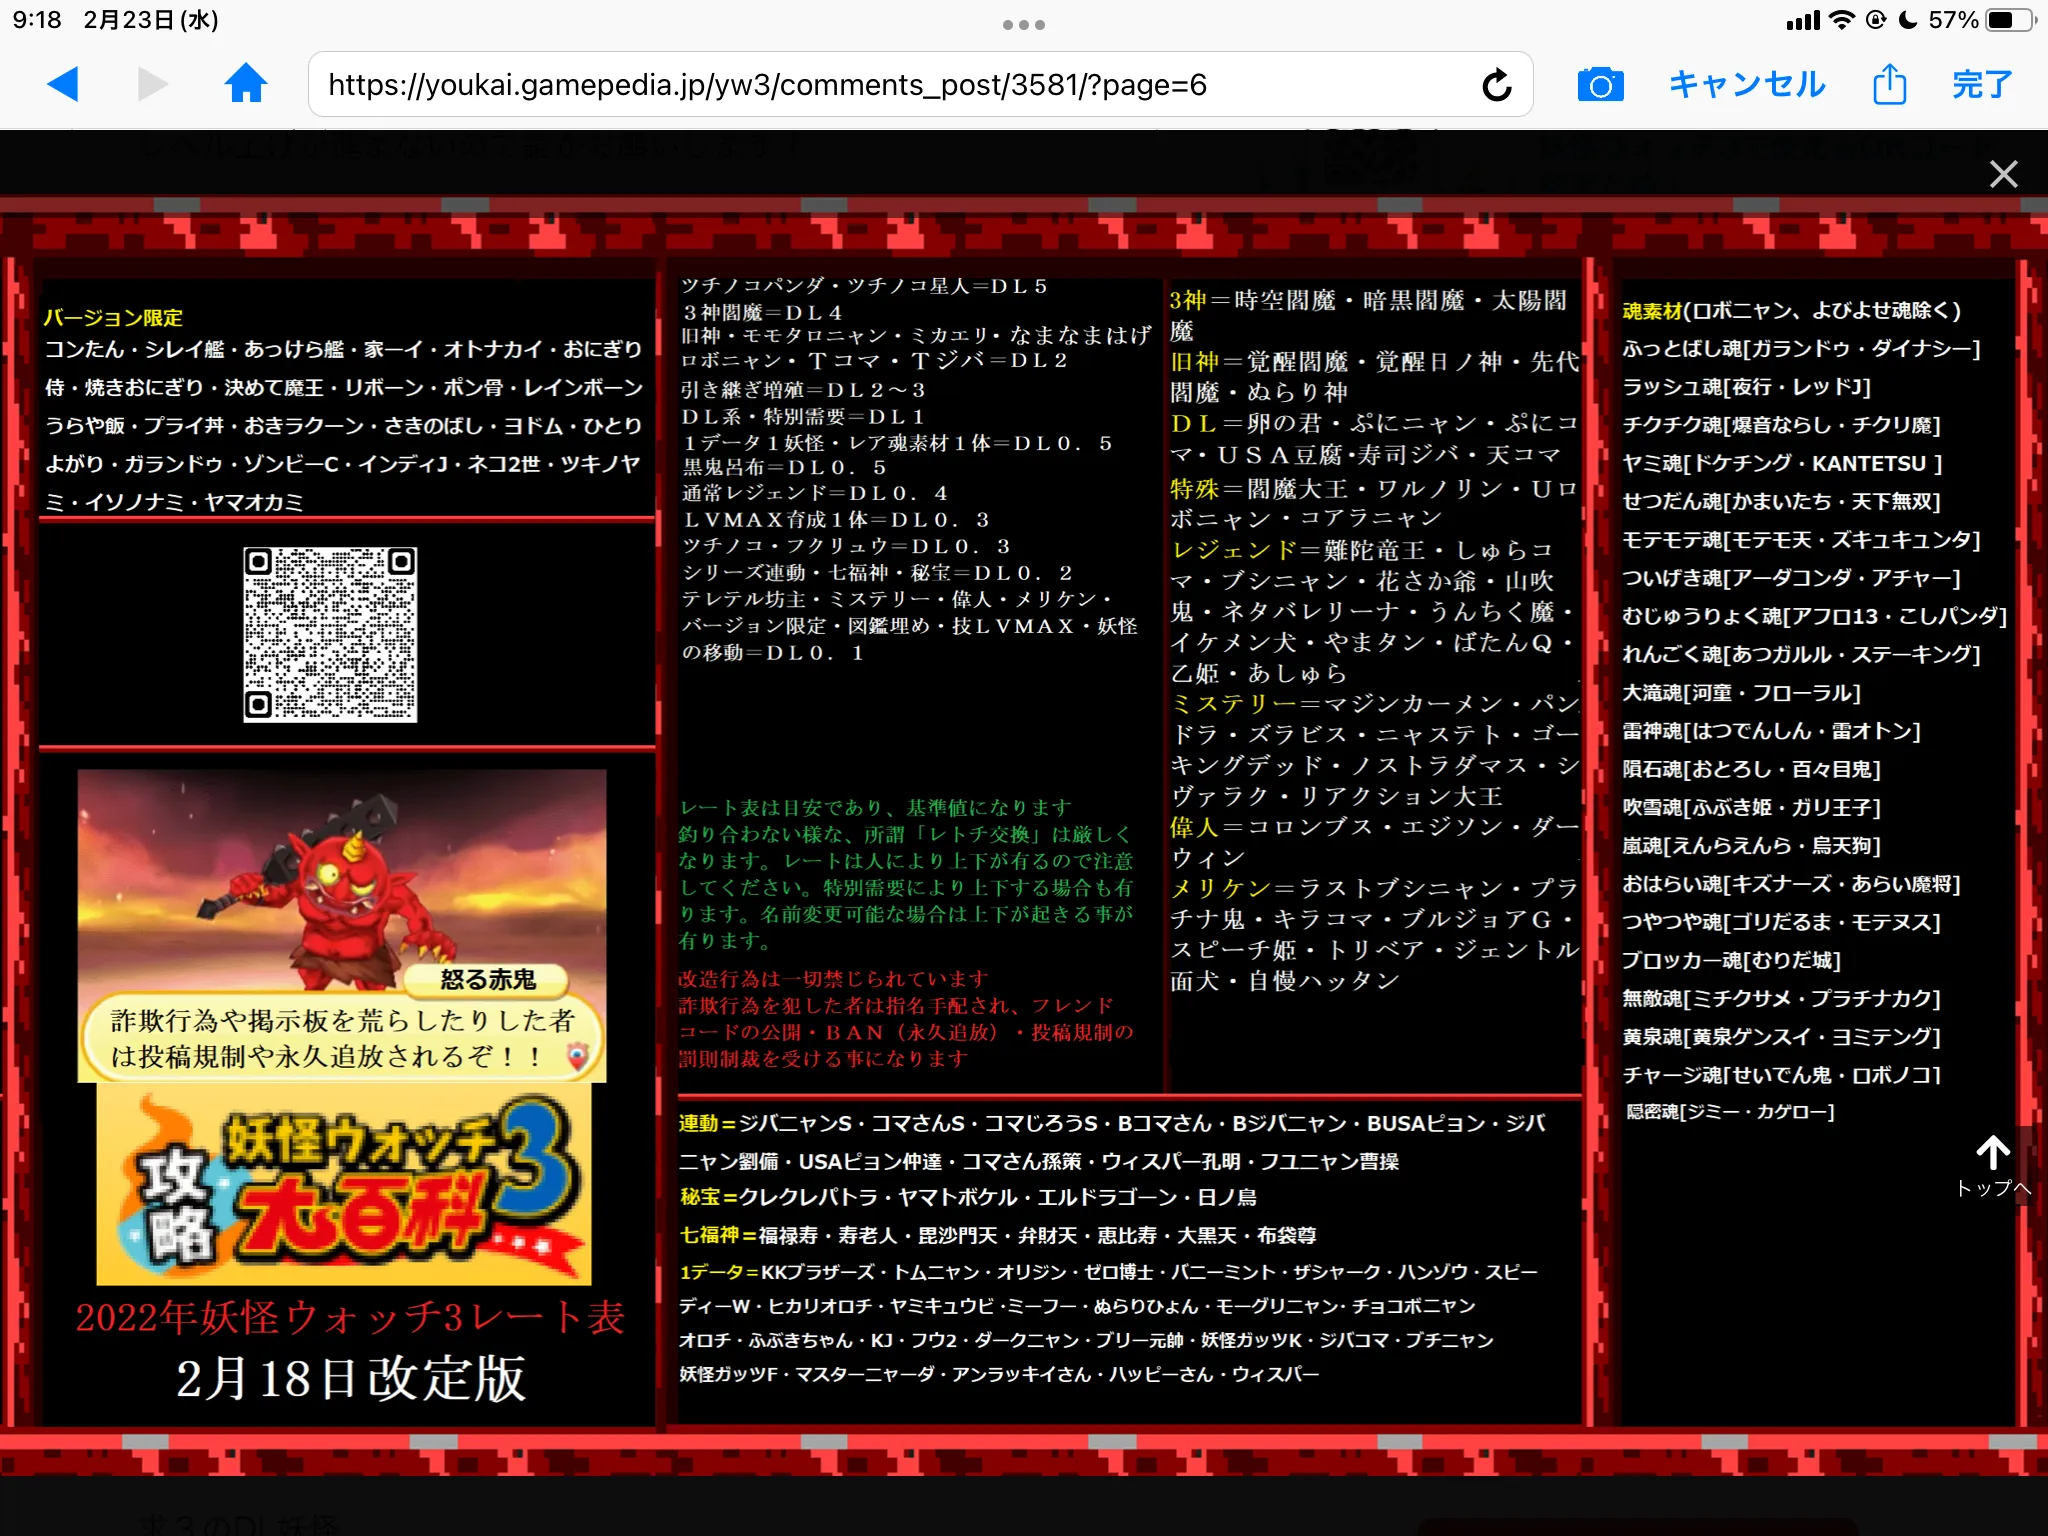Viewport: 2048px width, 1536px height.
Task: Tap the battery indicator in status bar
Action: coord(2009,20)
